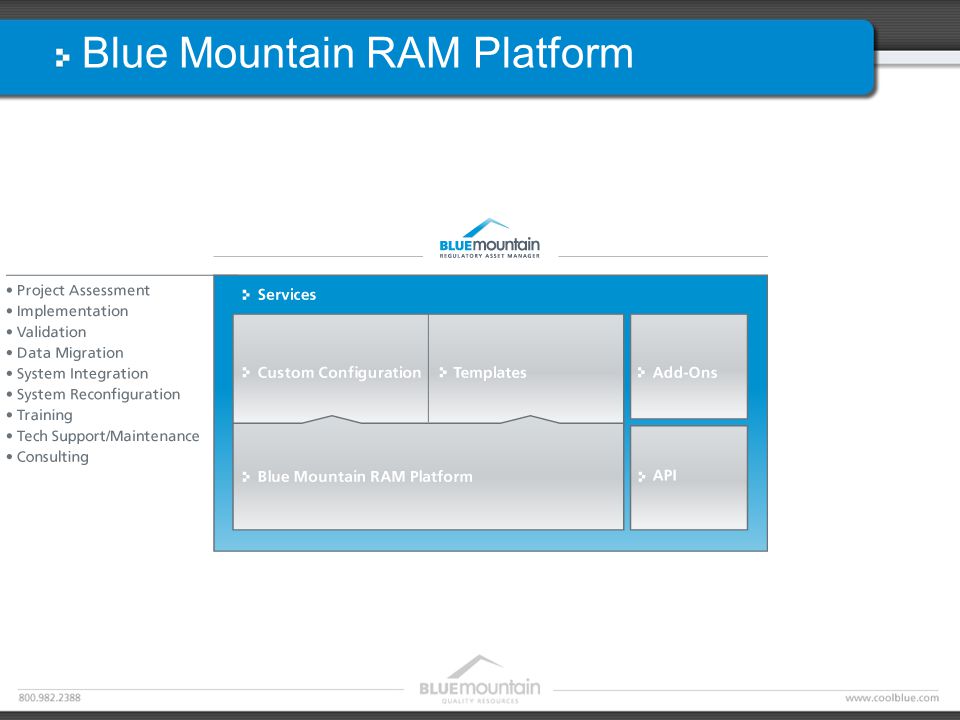The image size is (960, 720).
Task: Click the arrow icon beside Custom Configuration
Action: click(x=246, y=372)
